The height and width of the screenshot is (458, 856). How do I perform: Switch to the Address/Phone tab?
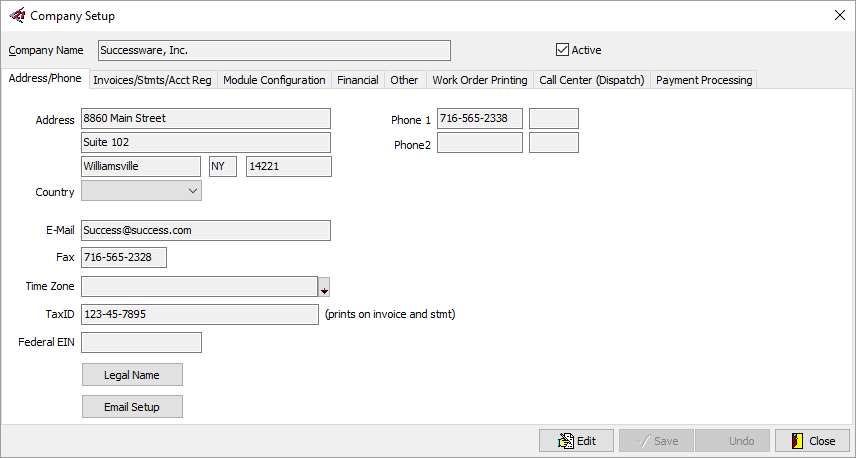point(45,78)
